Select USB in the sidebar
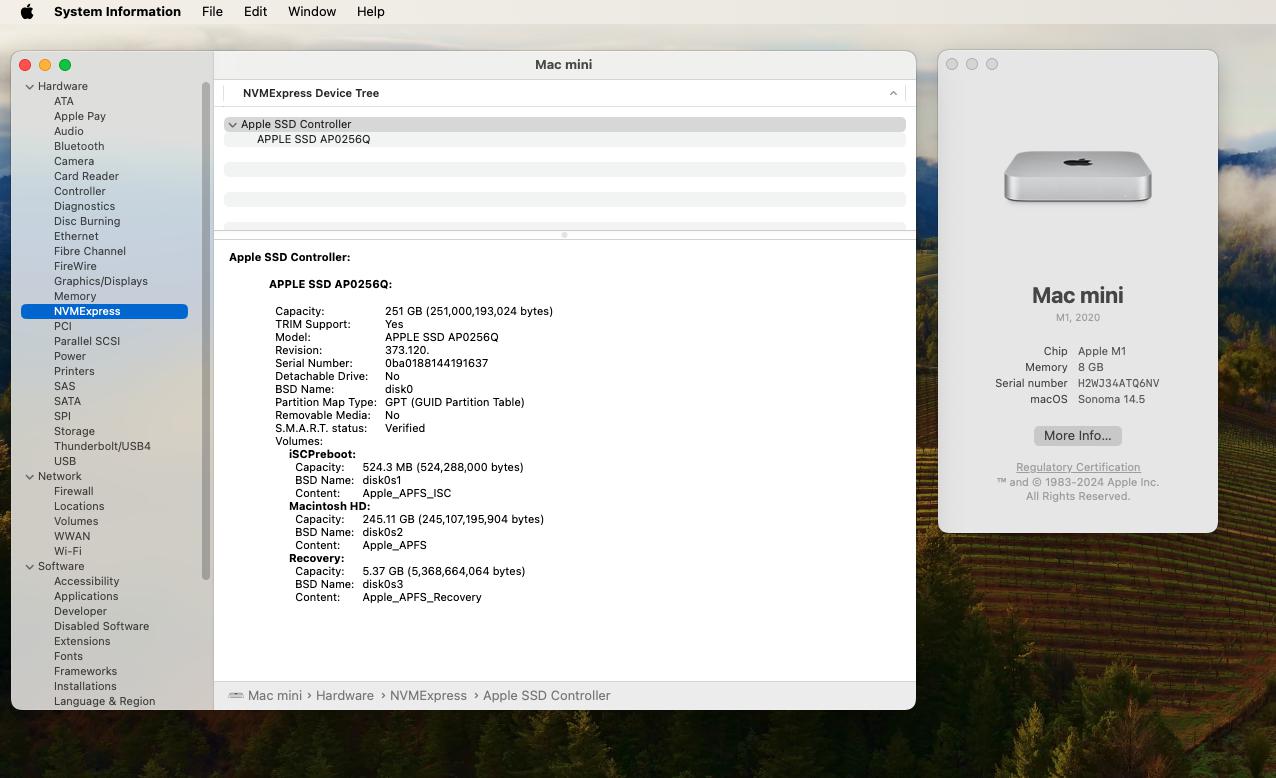Image resolution: width=1276 pixels, height=778 pixels. pyautogui.click(x=65, y=461)
